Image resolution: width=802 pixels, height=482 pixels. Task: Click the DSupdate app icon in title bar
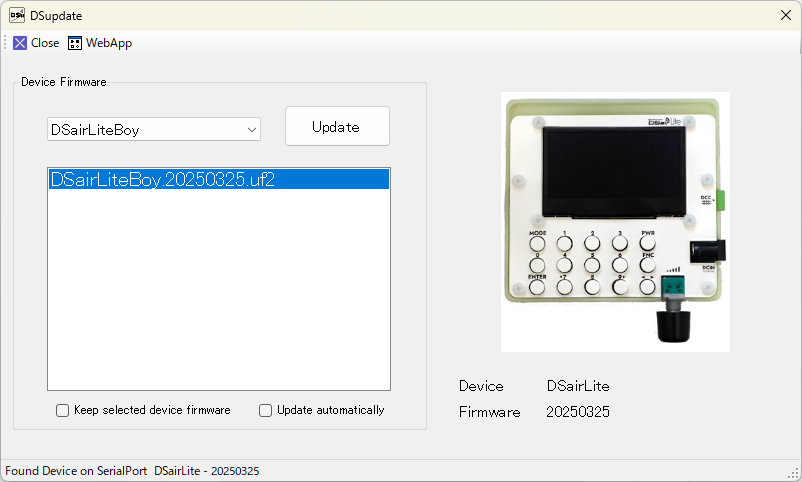point(17,15)
